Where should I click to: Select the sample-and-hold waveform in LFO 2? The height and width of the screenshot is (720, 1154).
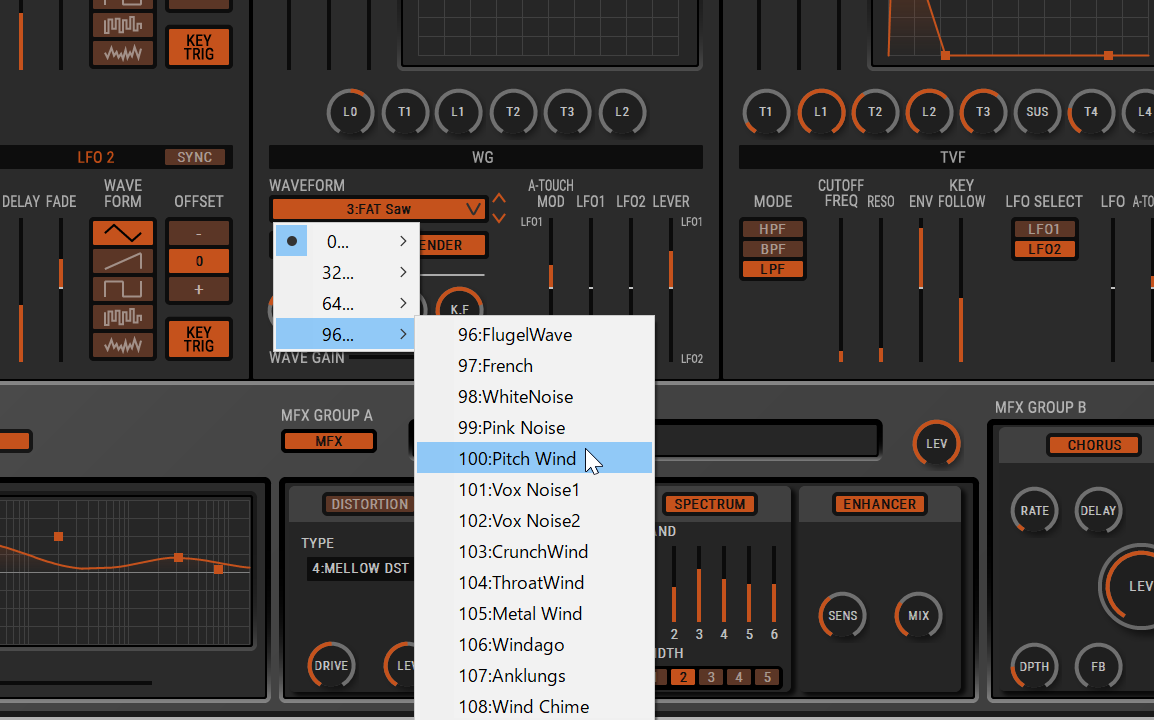coord(123,317)
